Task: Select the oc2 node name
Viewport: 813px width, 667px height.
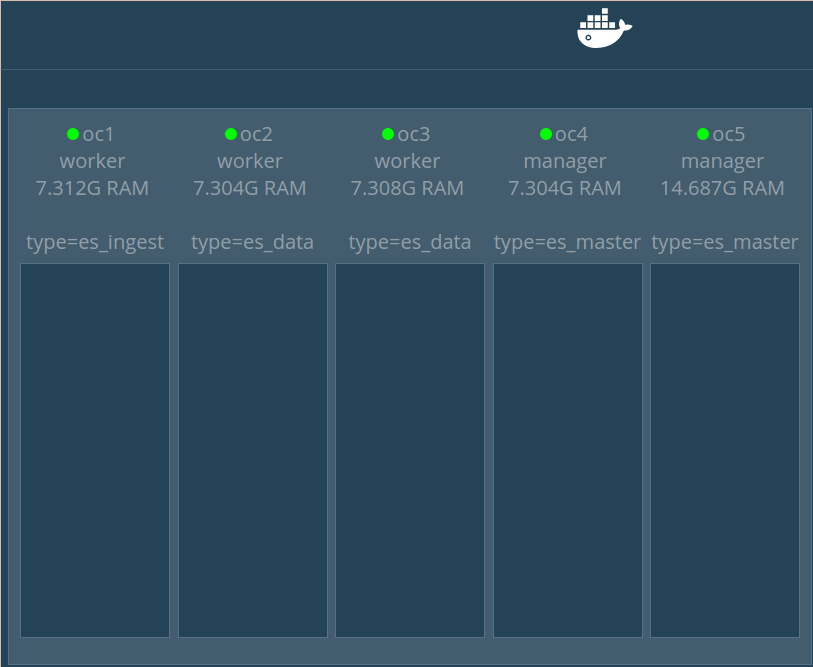Action: tap(257, 135)
